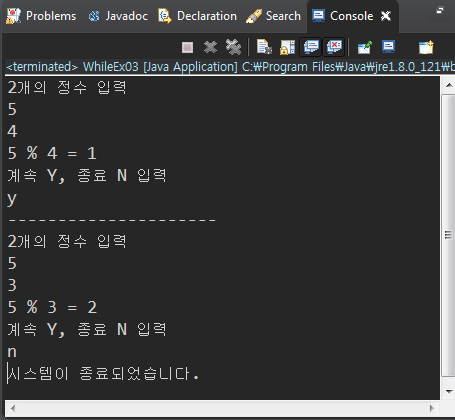Click the input line containing only "3"
Screen dimensions: 455x420
tap(12, 285)
